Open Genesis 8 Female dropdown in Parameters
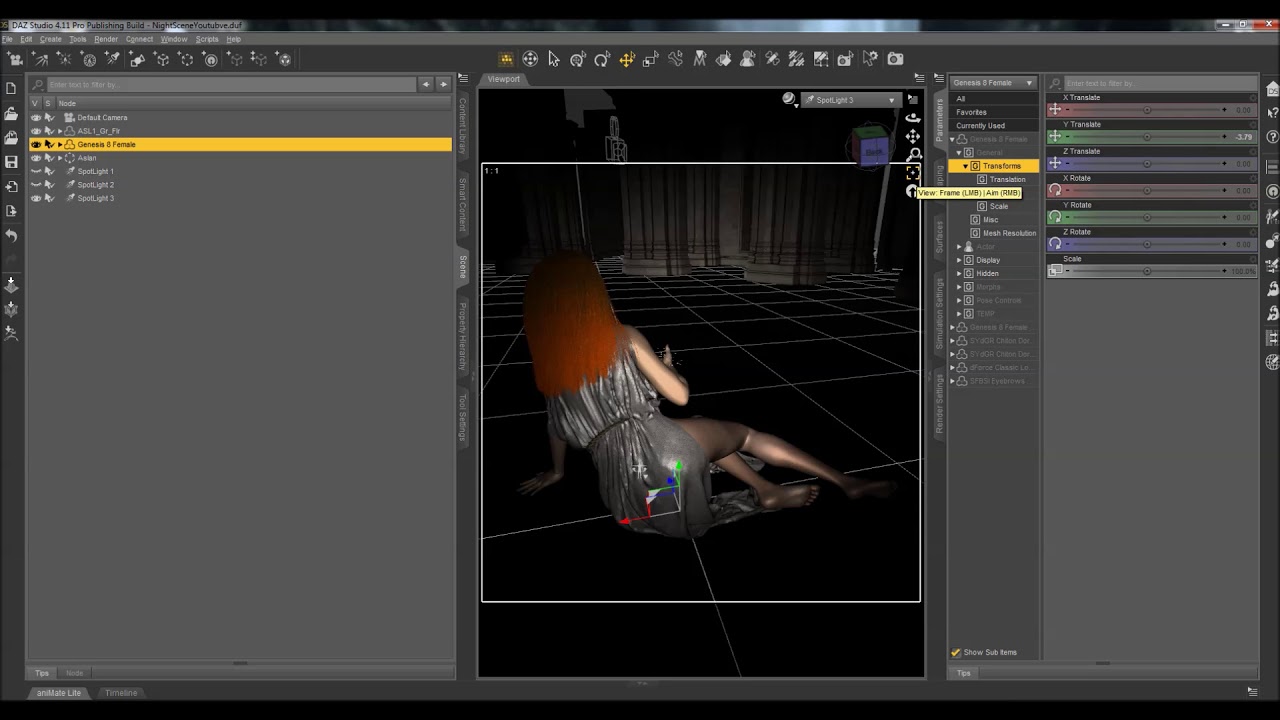Viewport: 1280px width, 720px height. pos(993,83)
